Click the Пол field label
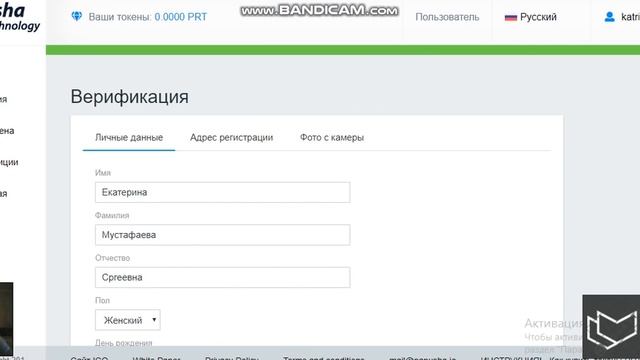 102,300
